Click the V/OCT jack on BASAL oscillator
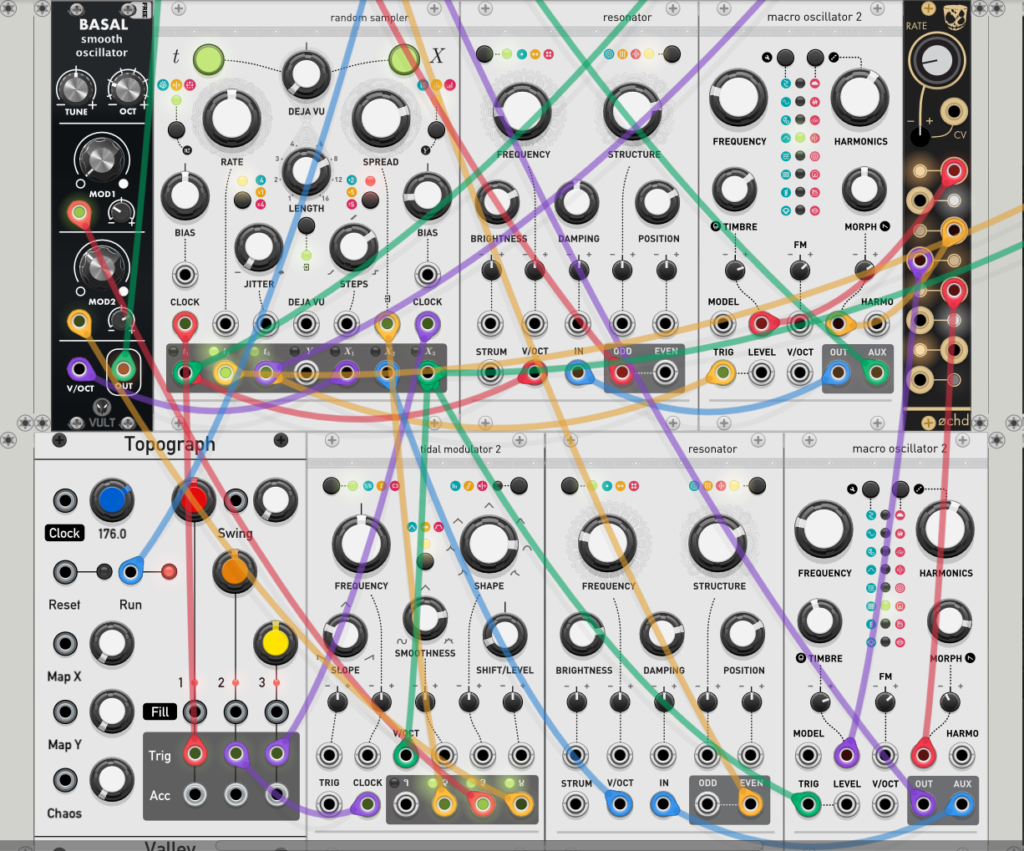This screenshot has height=851, width=1024. [x=79, y=370]
